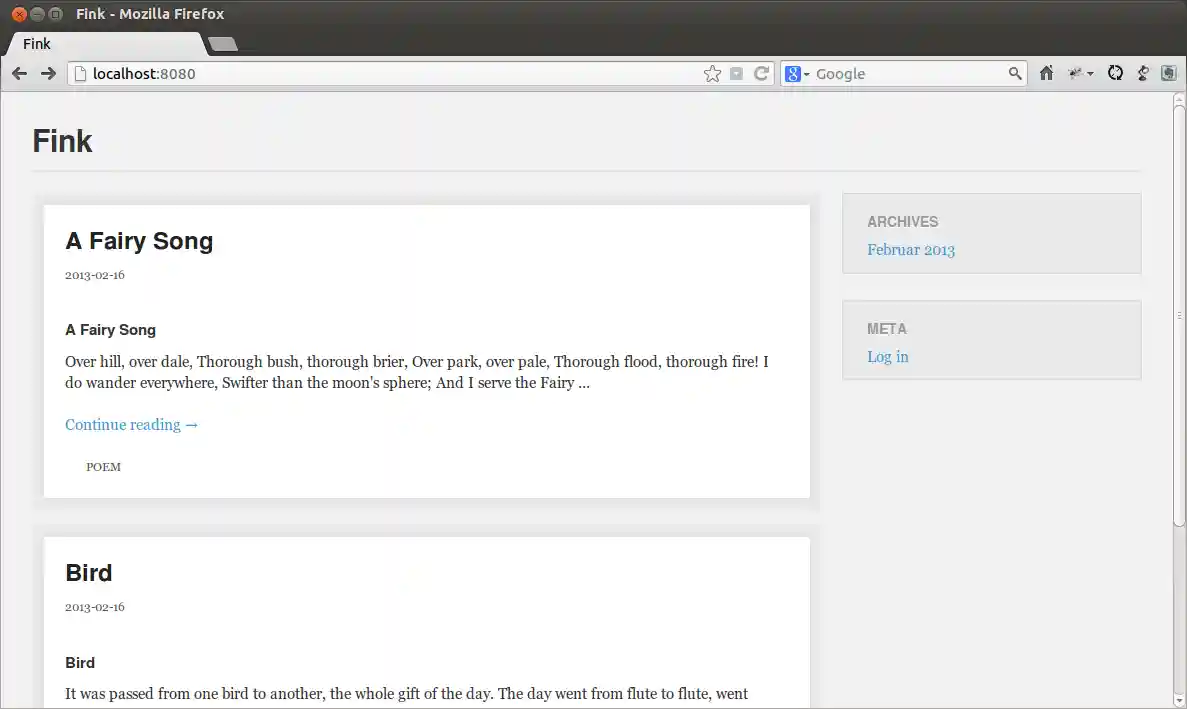The height and width of the screenshot is (709, 1187).
Task: Click the rightmost gray toolbar extension icon
Action: click(1169, 73)
